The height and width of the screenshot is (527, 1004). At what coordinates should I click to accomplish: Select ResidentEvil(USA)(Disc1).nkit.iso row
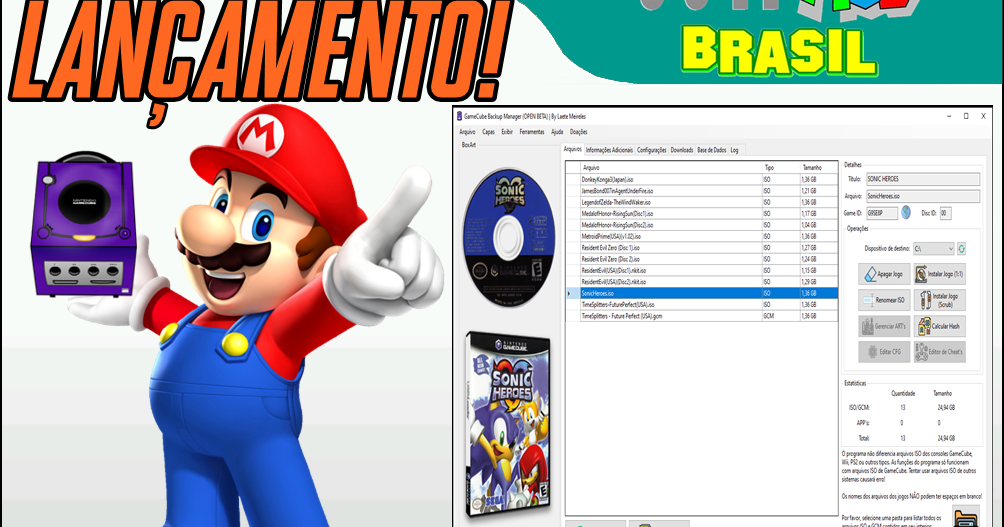tap(701, 271)
